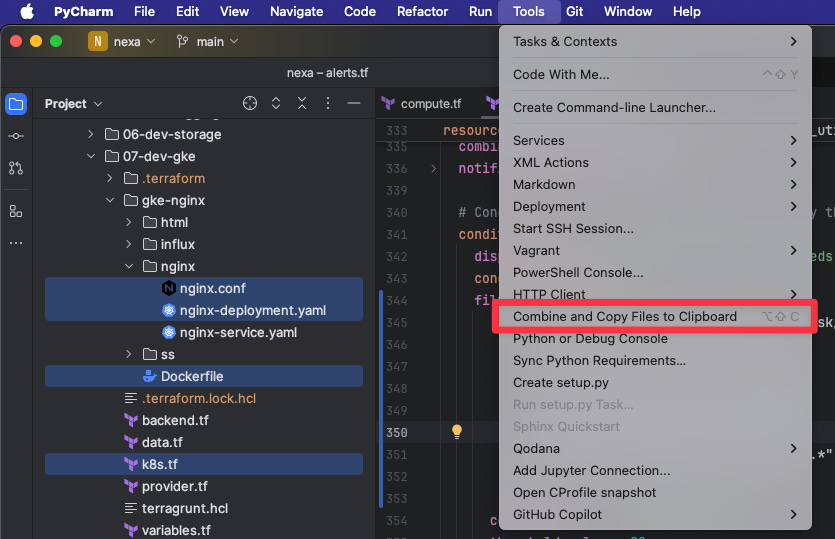The image size is (835, 539).
Task: Expand the .terraform folder
Action: (110, 178)
